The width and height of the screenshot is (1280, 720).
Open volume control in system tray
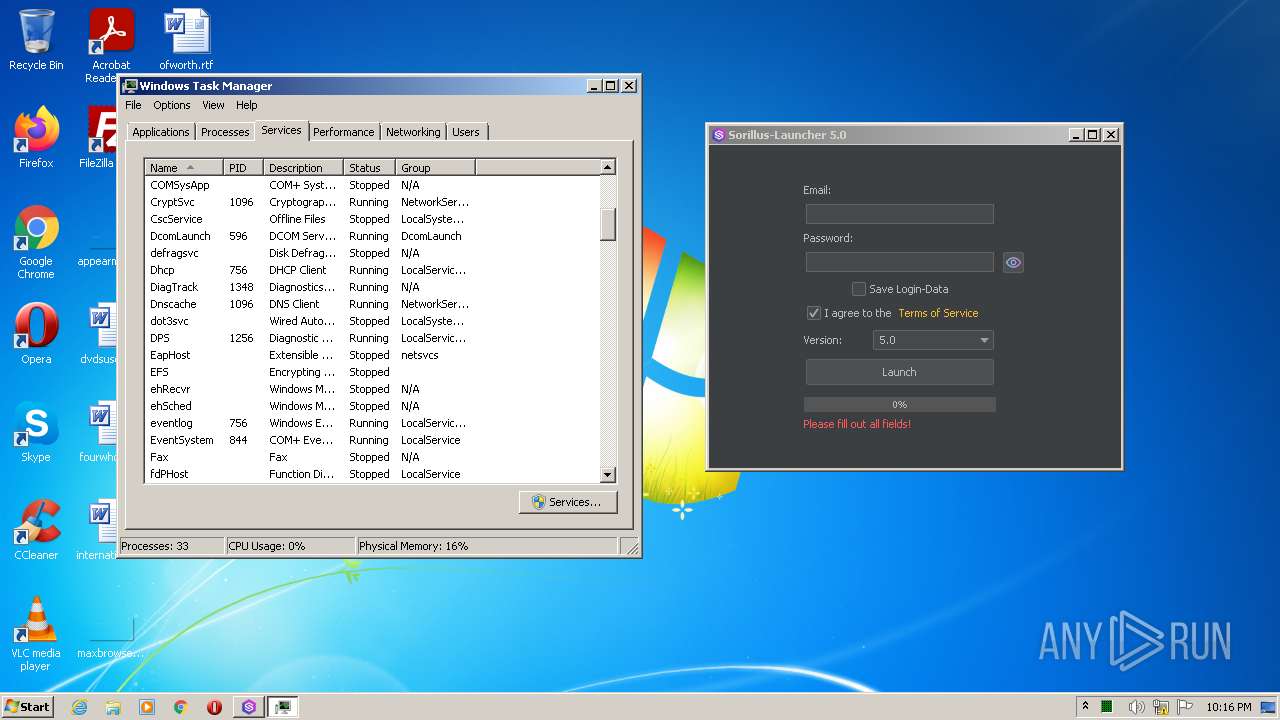[1136, 707]
